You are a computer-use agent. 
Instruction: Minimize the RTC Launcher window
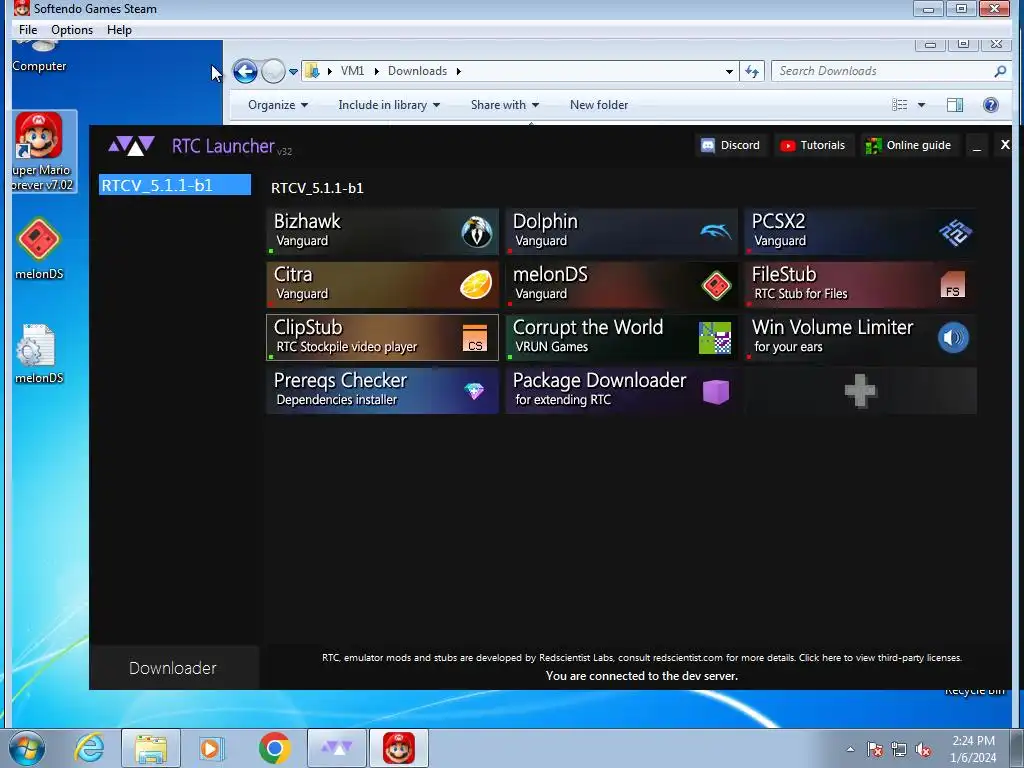pos(977,146)
